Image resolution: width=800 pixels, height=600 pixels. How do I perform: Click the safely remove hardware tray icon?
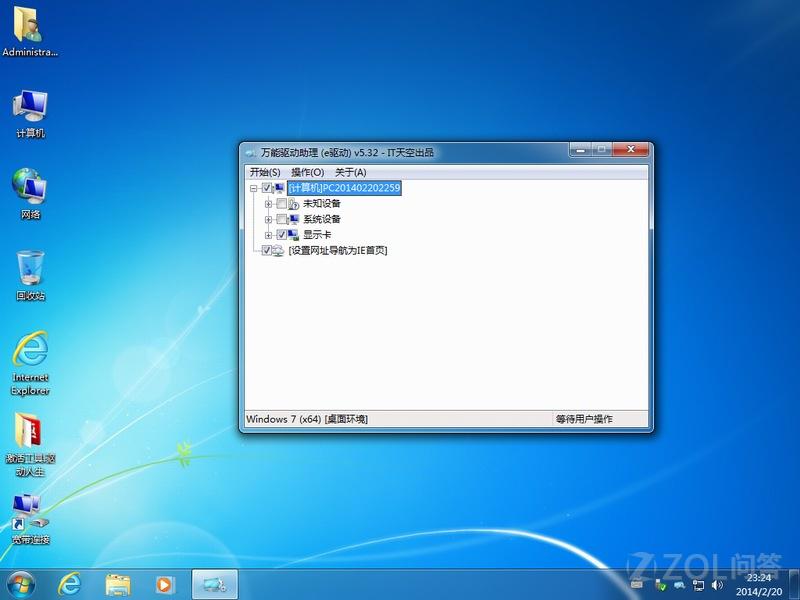[661, 585]
